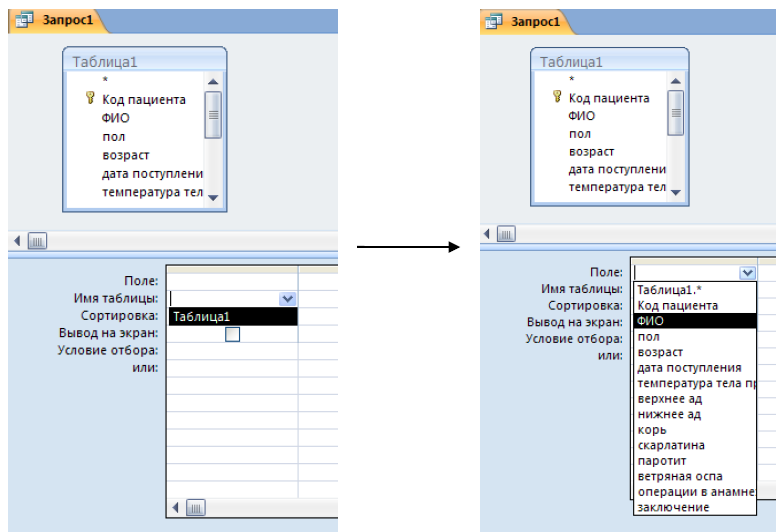Select пол in left Таблица1 field list
Image resolution: width=784 pixels, height=532 pixels.
pos(114,136)
